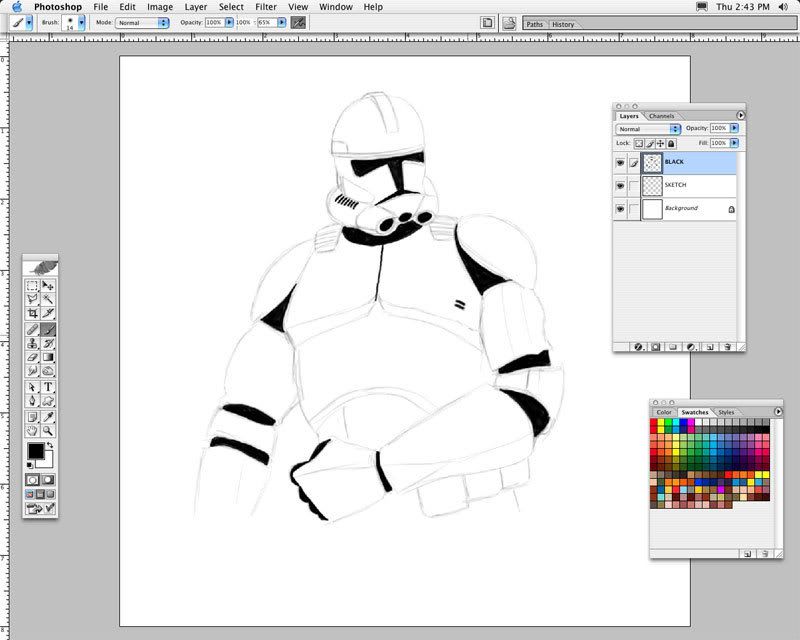Select the Path Selection arrow tool
Screen dimensions: 800x640
32,387
